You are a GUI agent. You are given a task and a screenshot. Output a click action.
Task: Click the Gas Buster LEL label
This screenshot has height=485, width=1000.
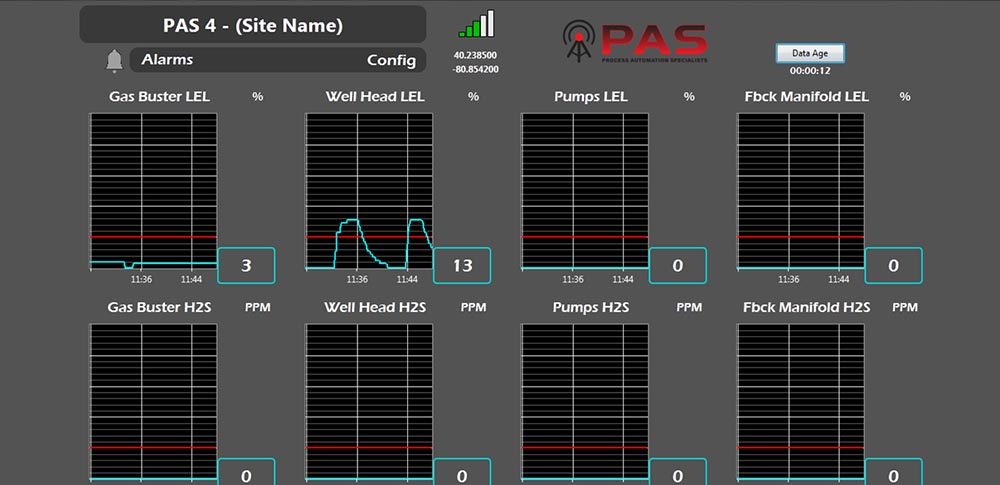159,97
